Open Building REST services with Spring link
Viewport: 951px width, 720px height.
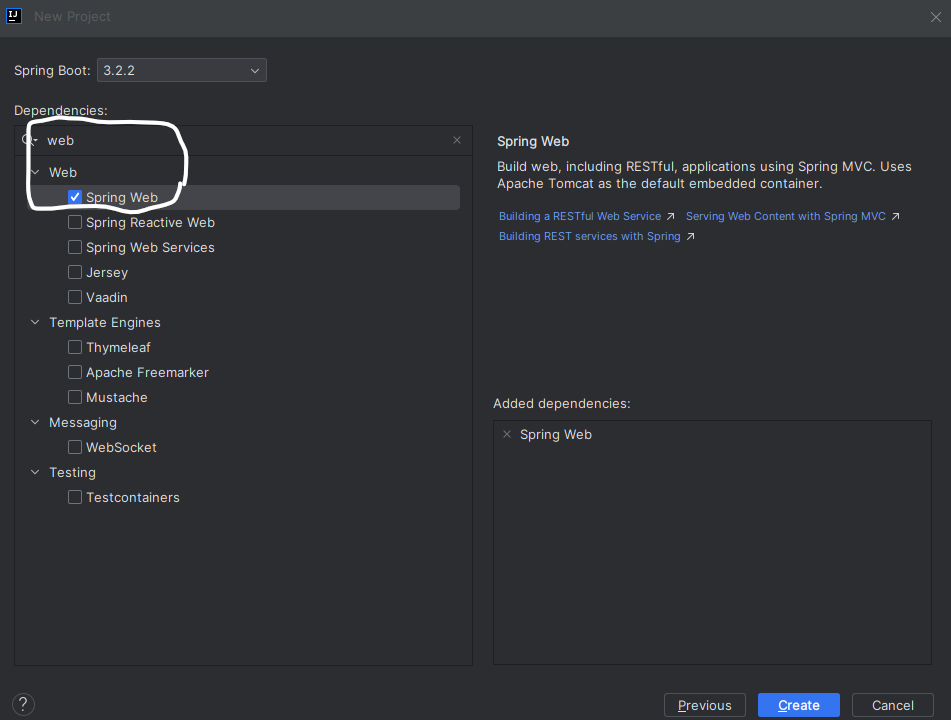pos(590,237)
